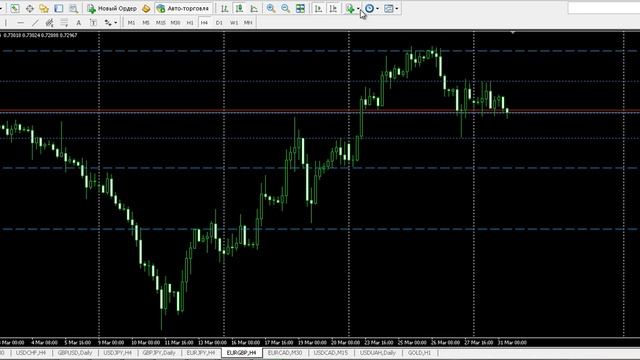Toggle the Terminal panel icon
Screen dimensions: 640x360
pos(59,8)
